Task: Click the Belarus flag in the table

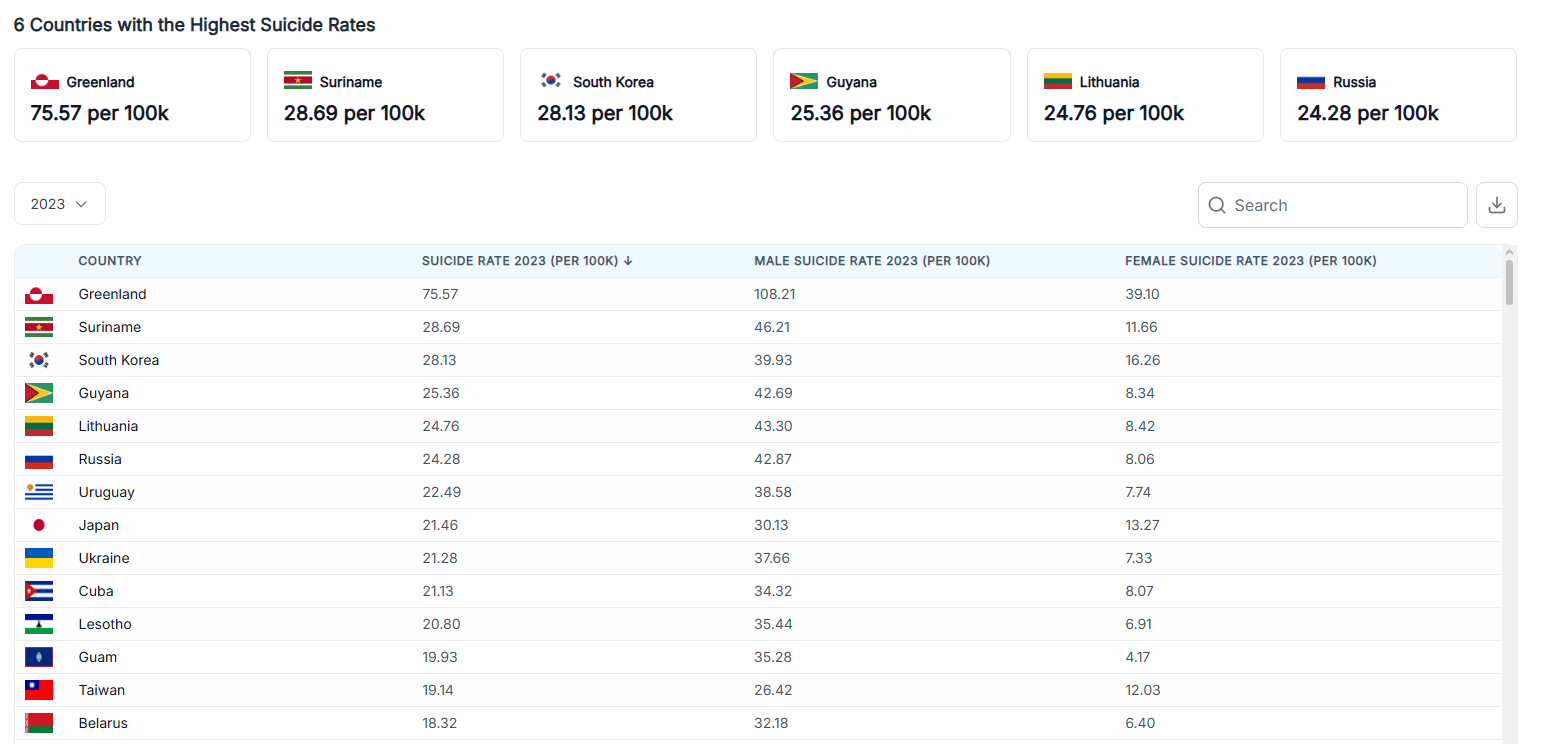Action: [39, 723]
